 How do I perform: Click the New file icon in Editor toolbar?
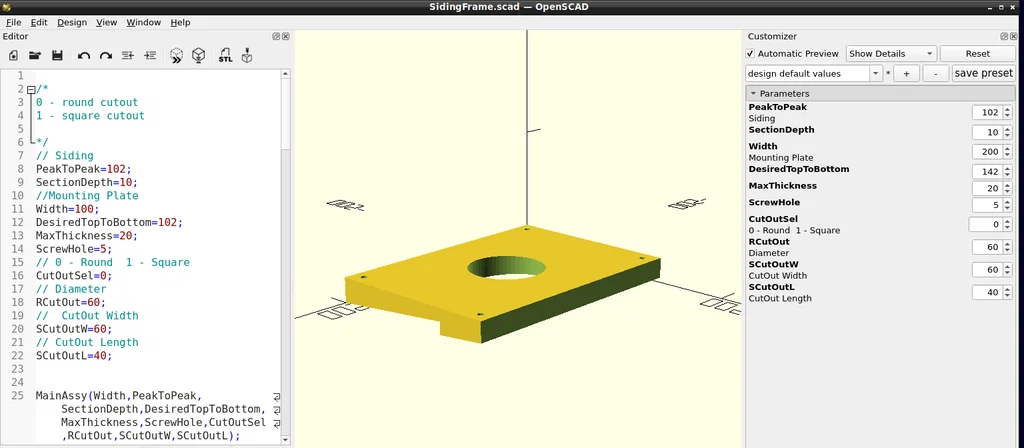click(x=13, y=56)
